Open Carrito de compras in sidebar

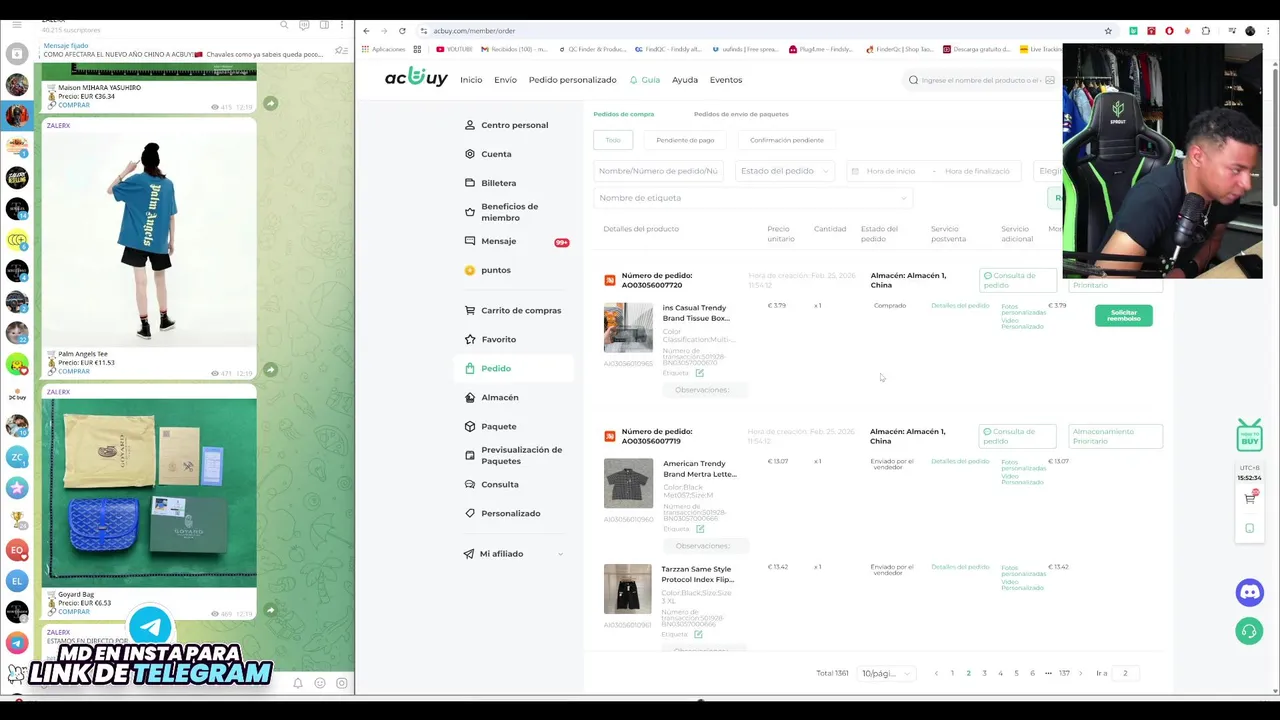coord(514,310)
